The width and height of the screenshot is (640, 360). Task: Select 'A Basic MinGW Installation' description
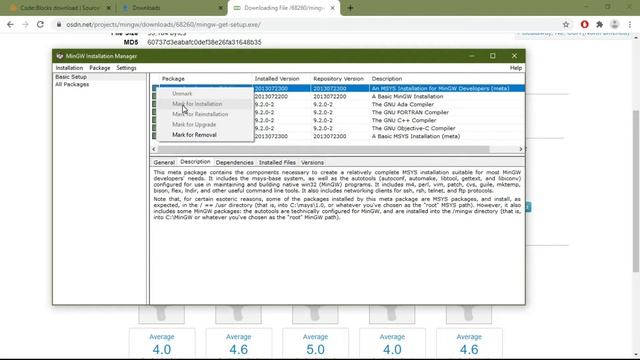coord(407,96)
